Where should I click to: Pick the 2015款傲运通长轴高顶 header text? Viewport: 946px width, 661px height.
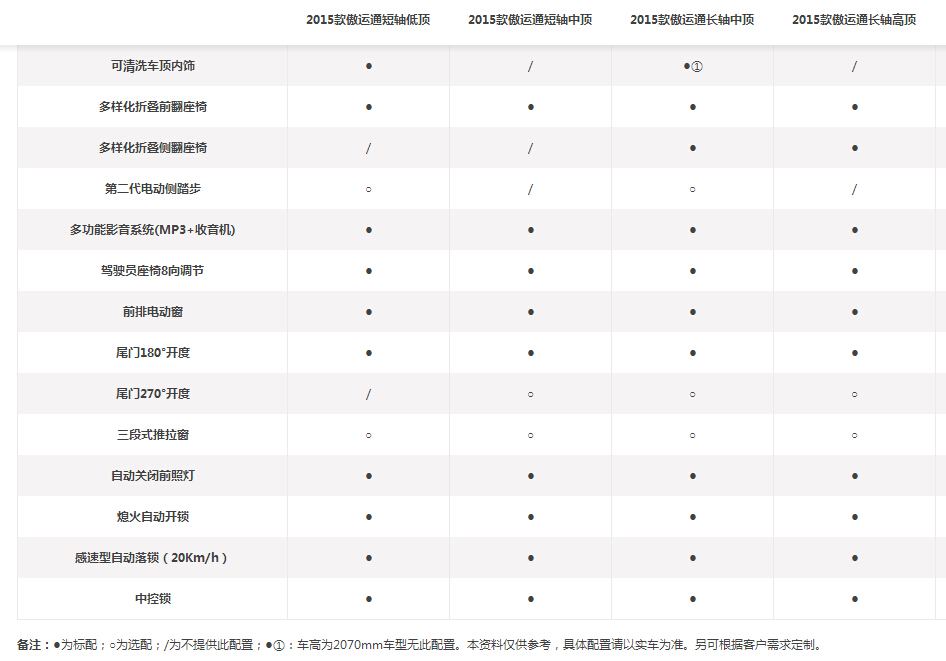[854, 20]
